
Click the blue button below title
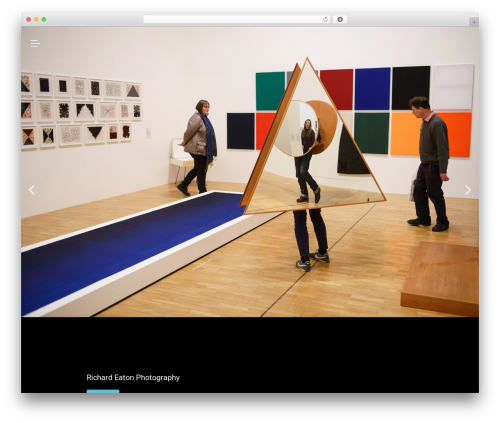point(103,391)
